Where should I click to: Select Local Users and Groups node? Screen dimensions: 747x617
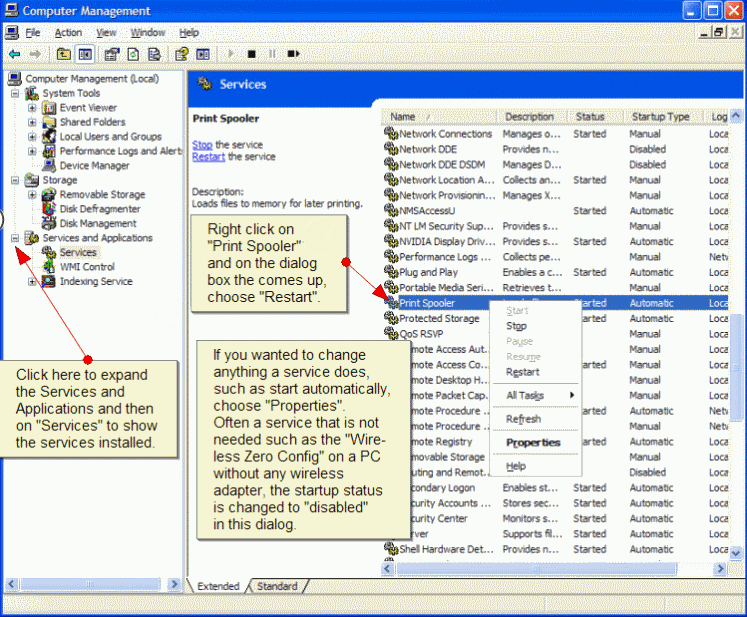tap(111, 137)
